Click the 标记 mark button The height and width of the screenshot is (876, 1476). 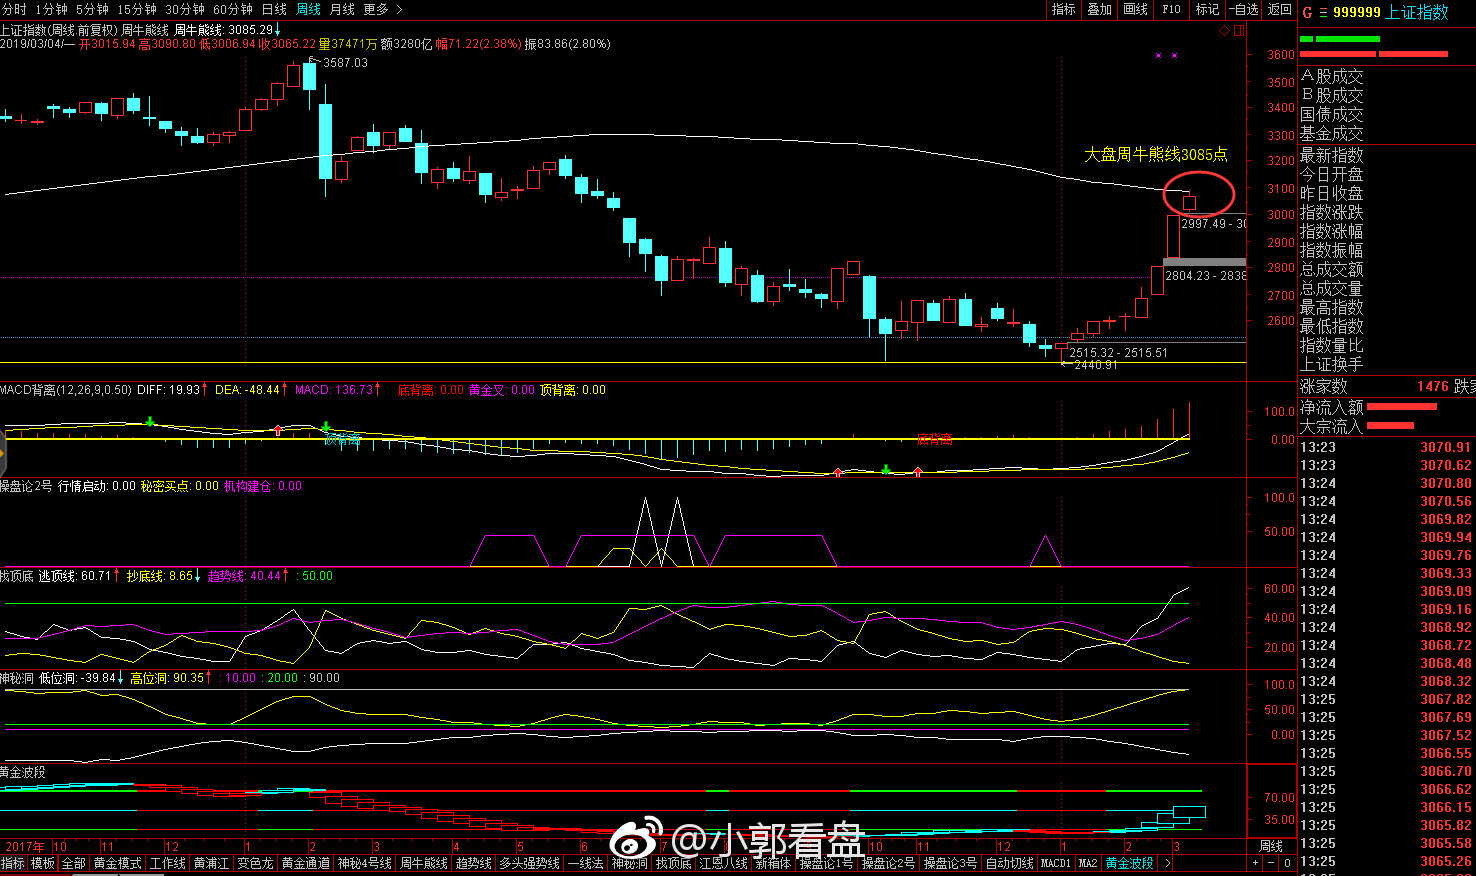click(x=1207, y=9)
